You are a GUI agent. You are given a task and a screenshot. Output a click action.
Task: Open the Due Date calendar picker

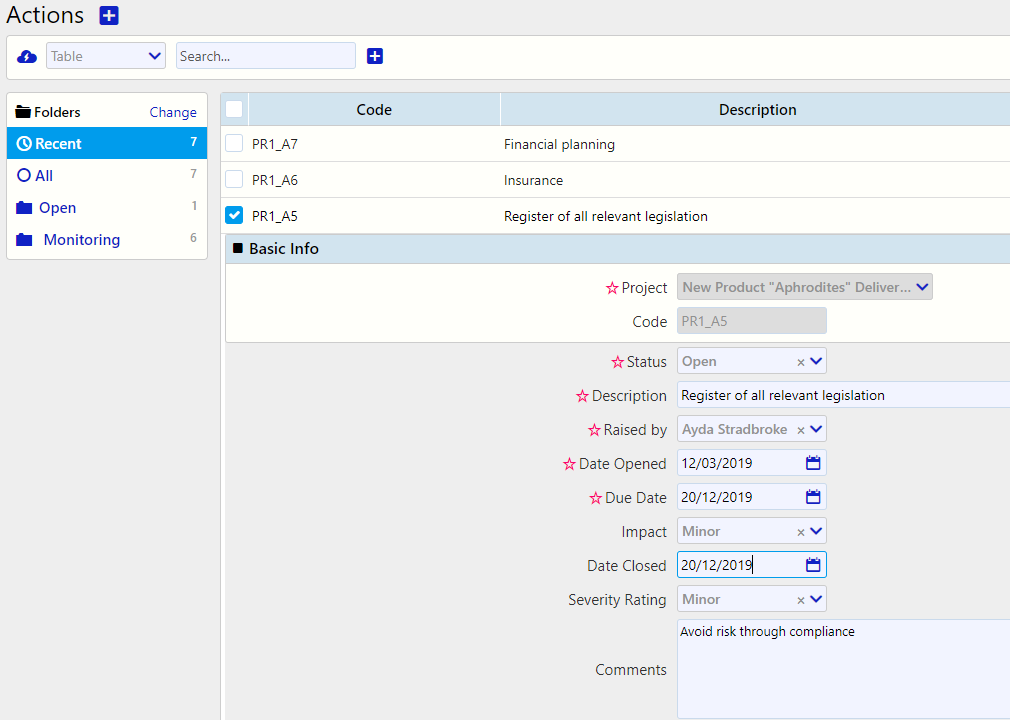(813, 497)
